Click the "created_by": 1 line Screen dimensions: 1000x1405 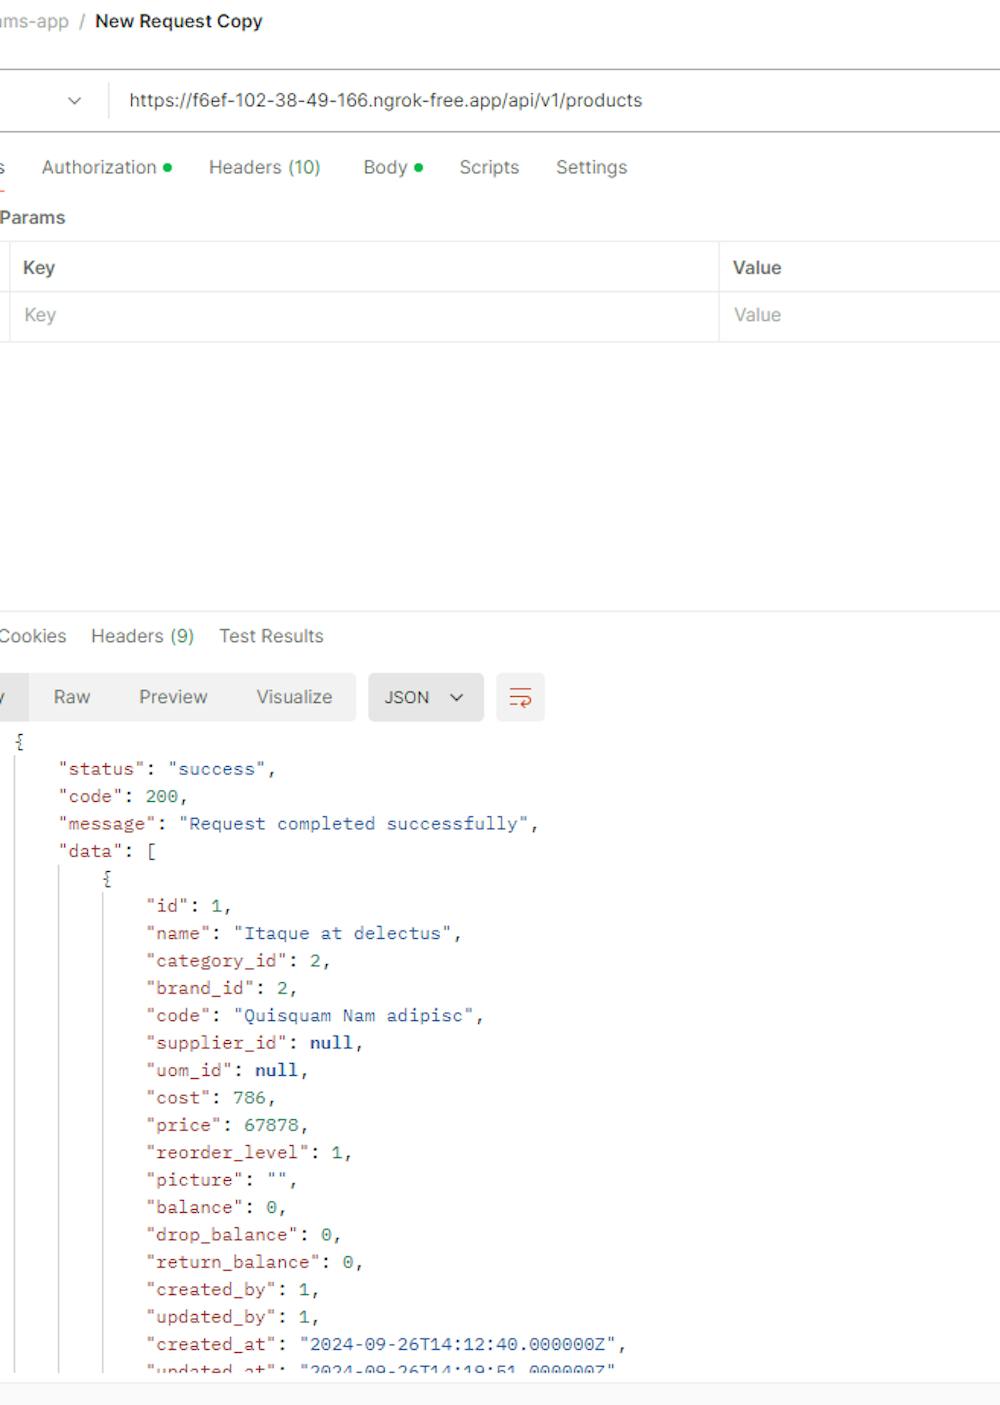click(233, 1289)
